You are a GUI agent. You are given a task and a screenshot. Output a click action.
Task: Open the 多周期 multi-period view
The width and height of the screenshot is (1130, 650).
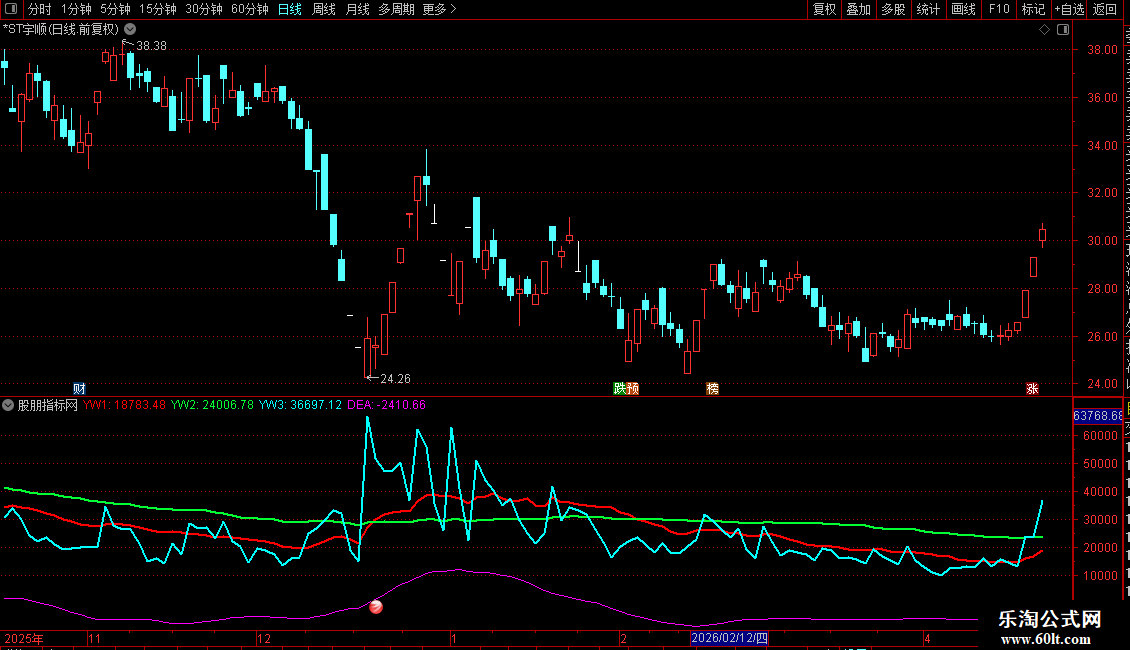396,9
